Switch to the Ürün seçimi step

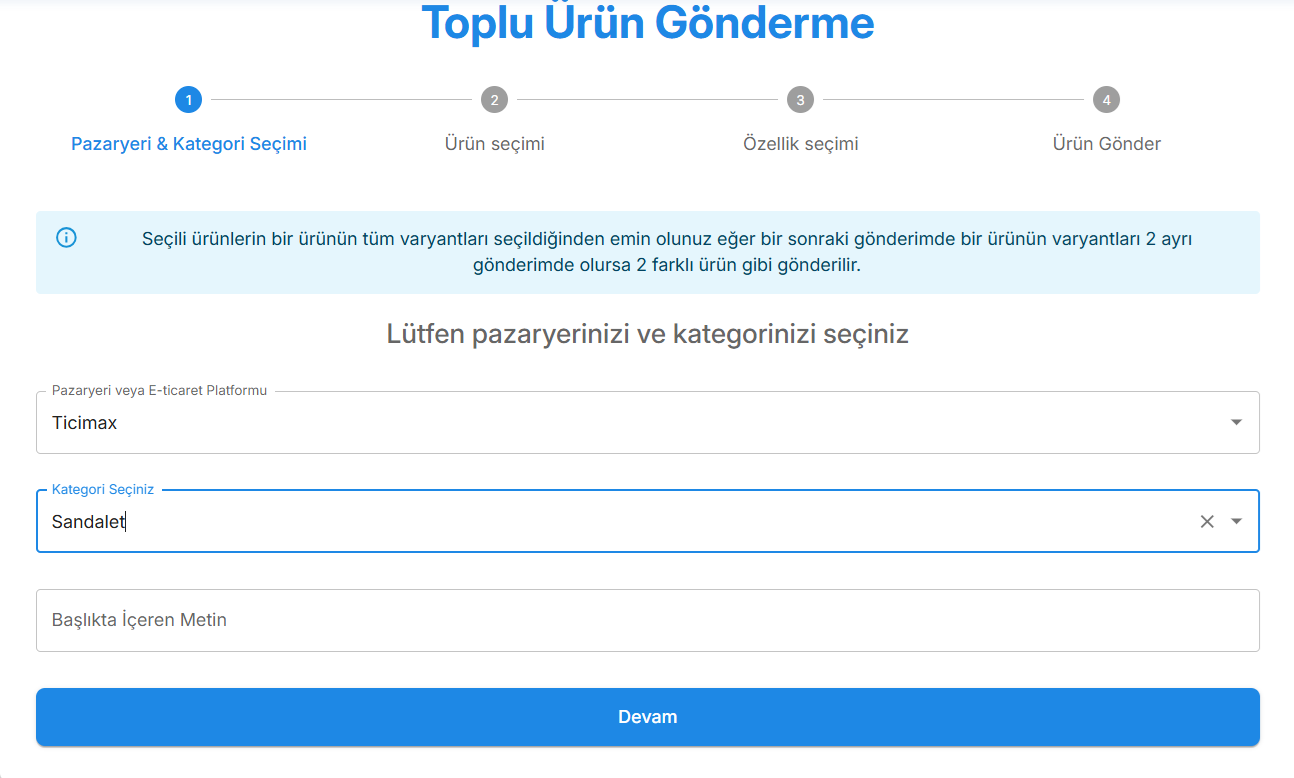[x=494, y=143]
